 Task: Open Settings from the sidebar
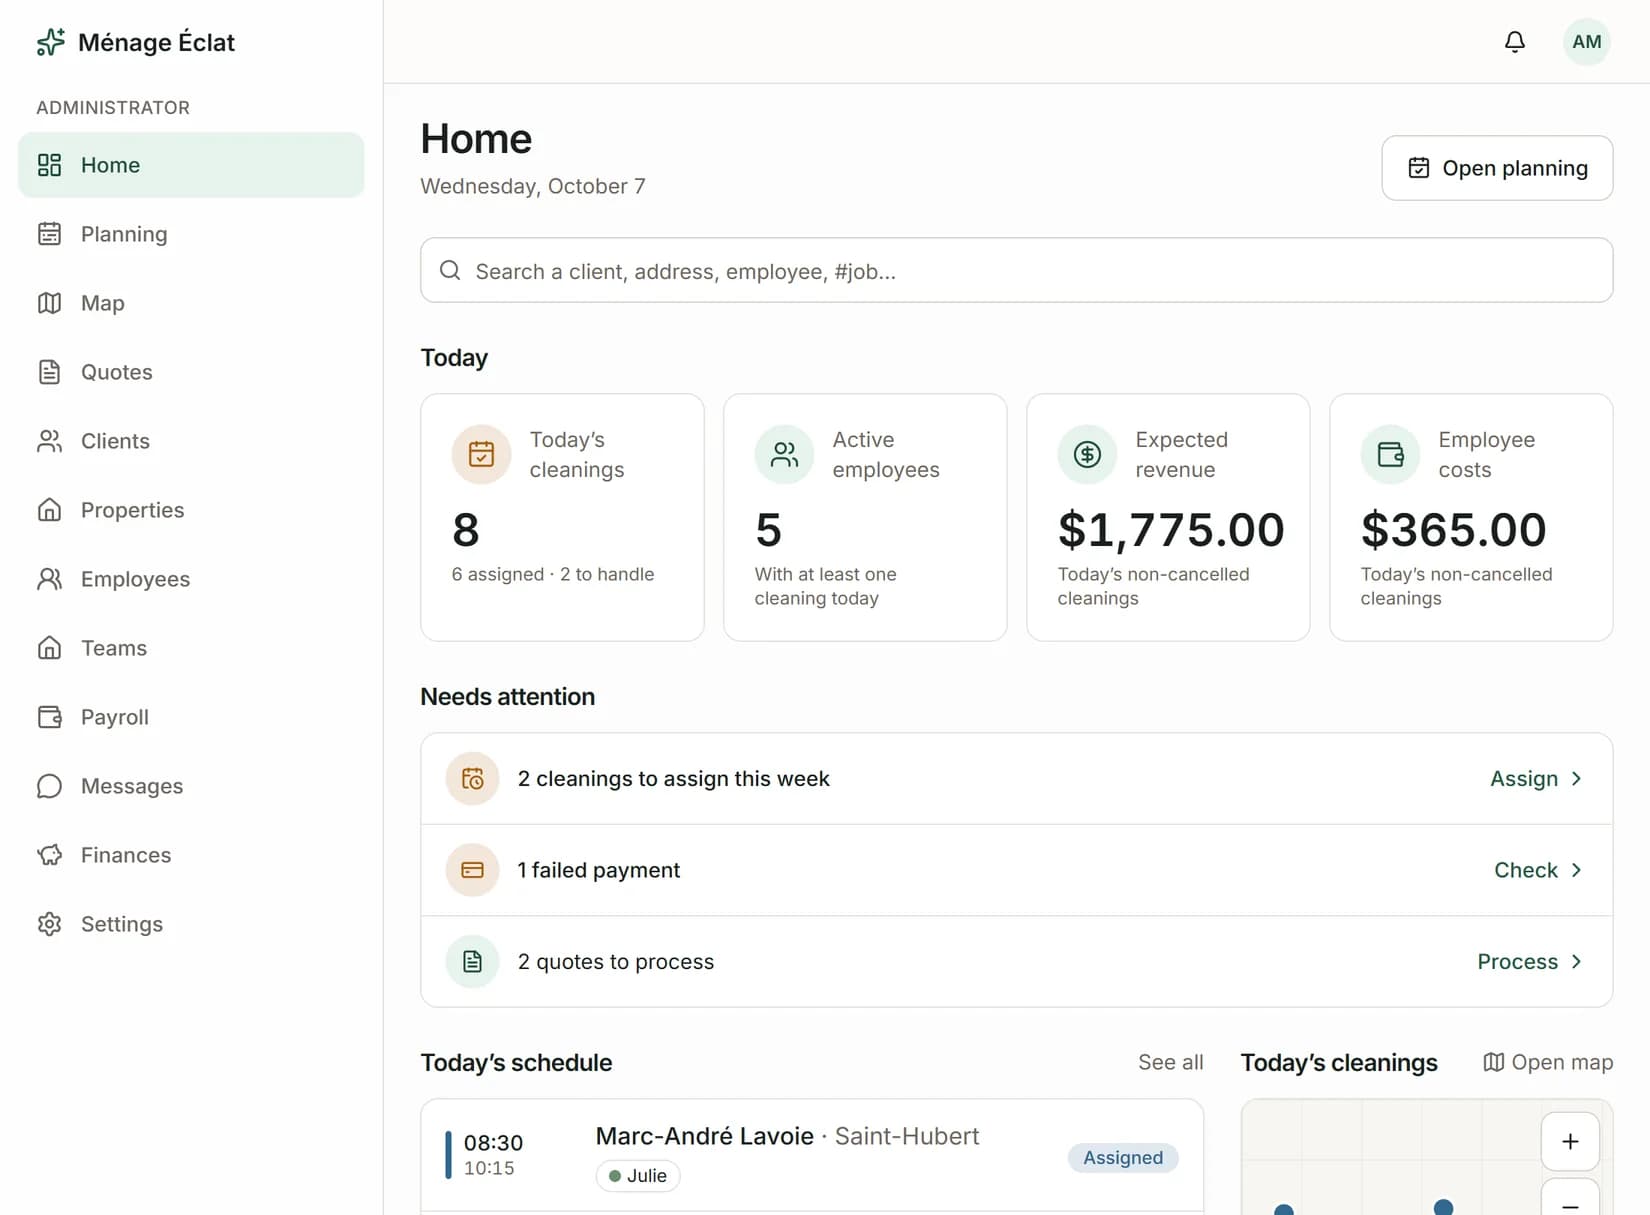point(191,924)
